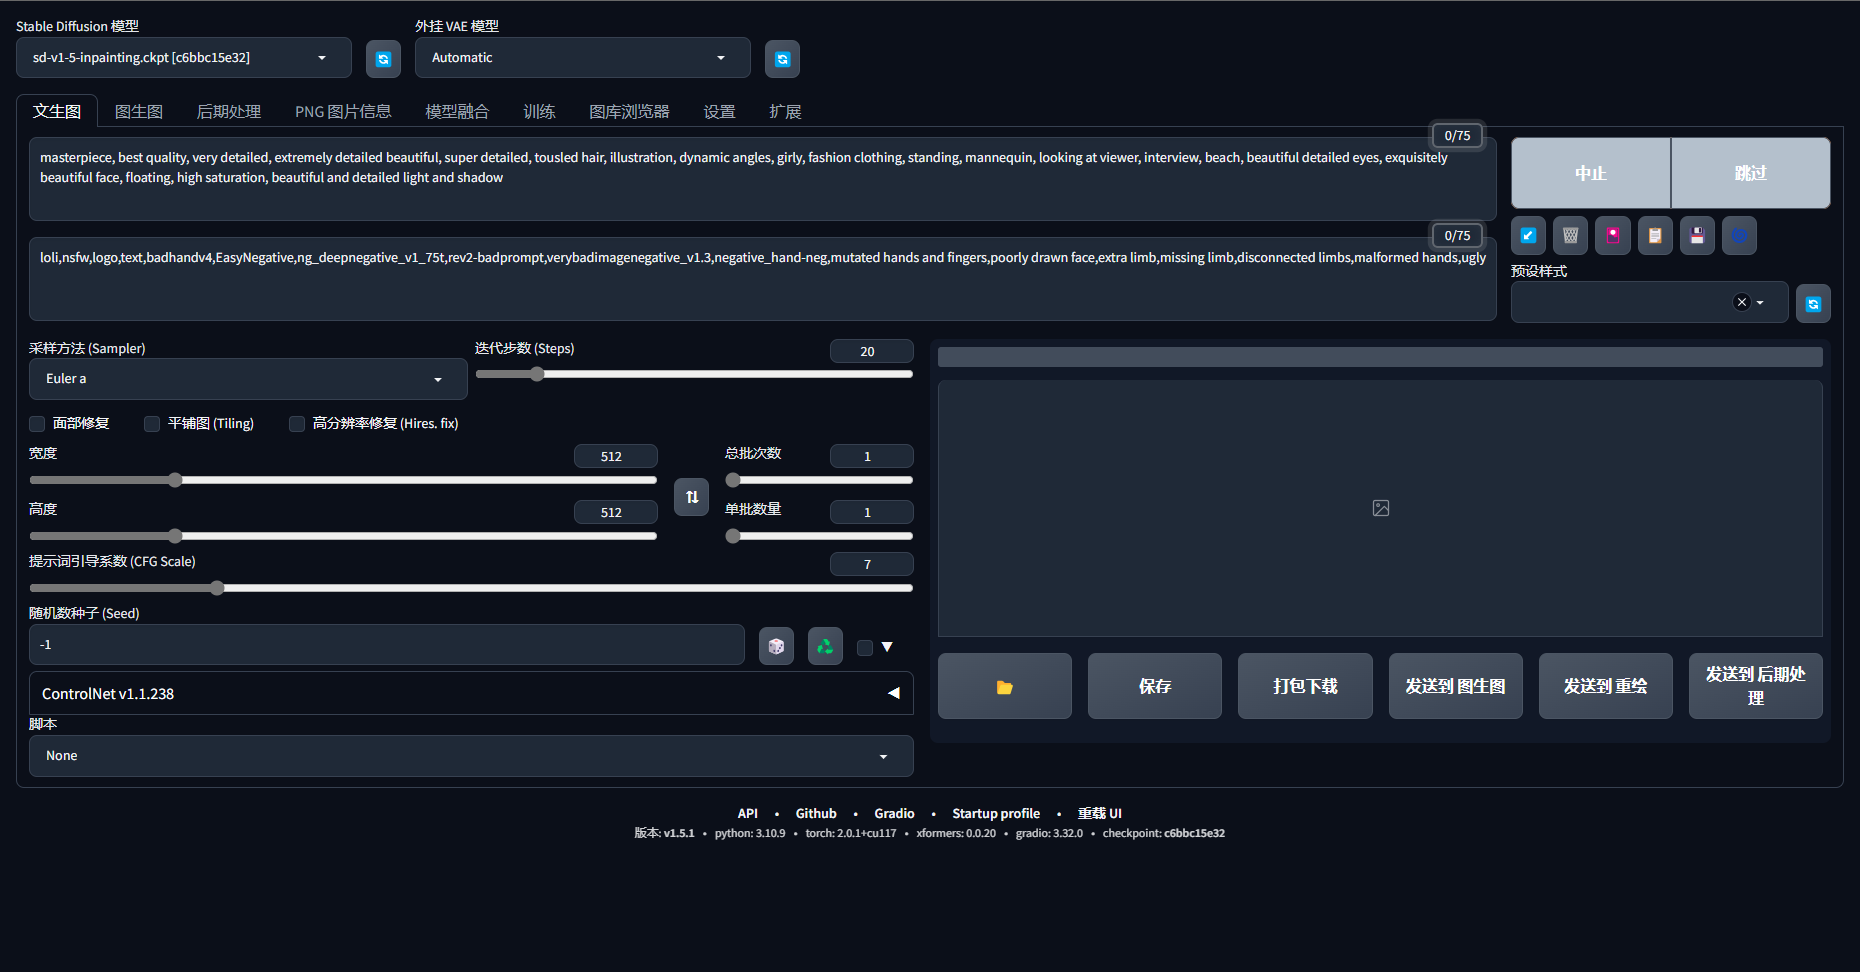Adjust the 总批次数 batch count slider

(819, 480)
